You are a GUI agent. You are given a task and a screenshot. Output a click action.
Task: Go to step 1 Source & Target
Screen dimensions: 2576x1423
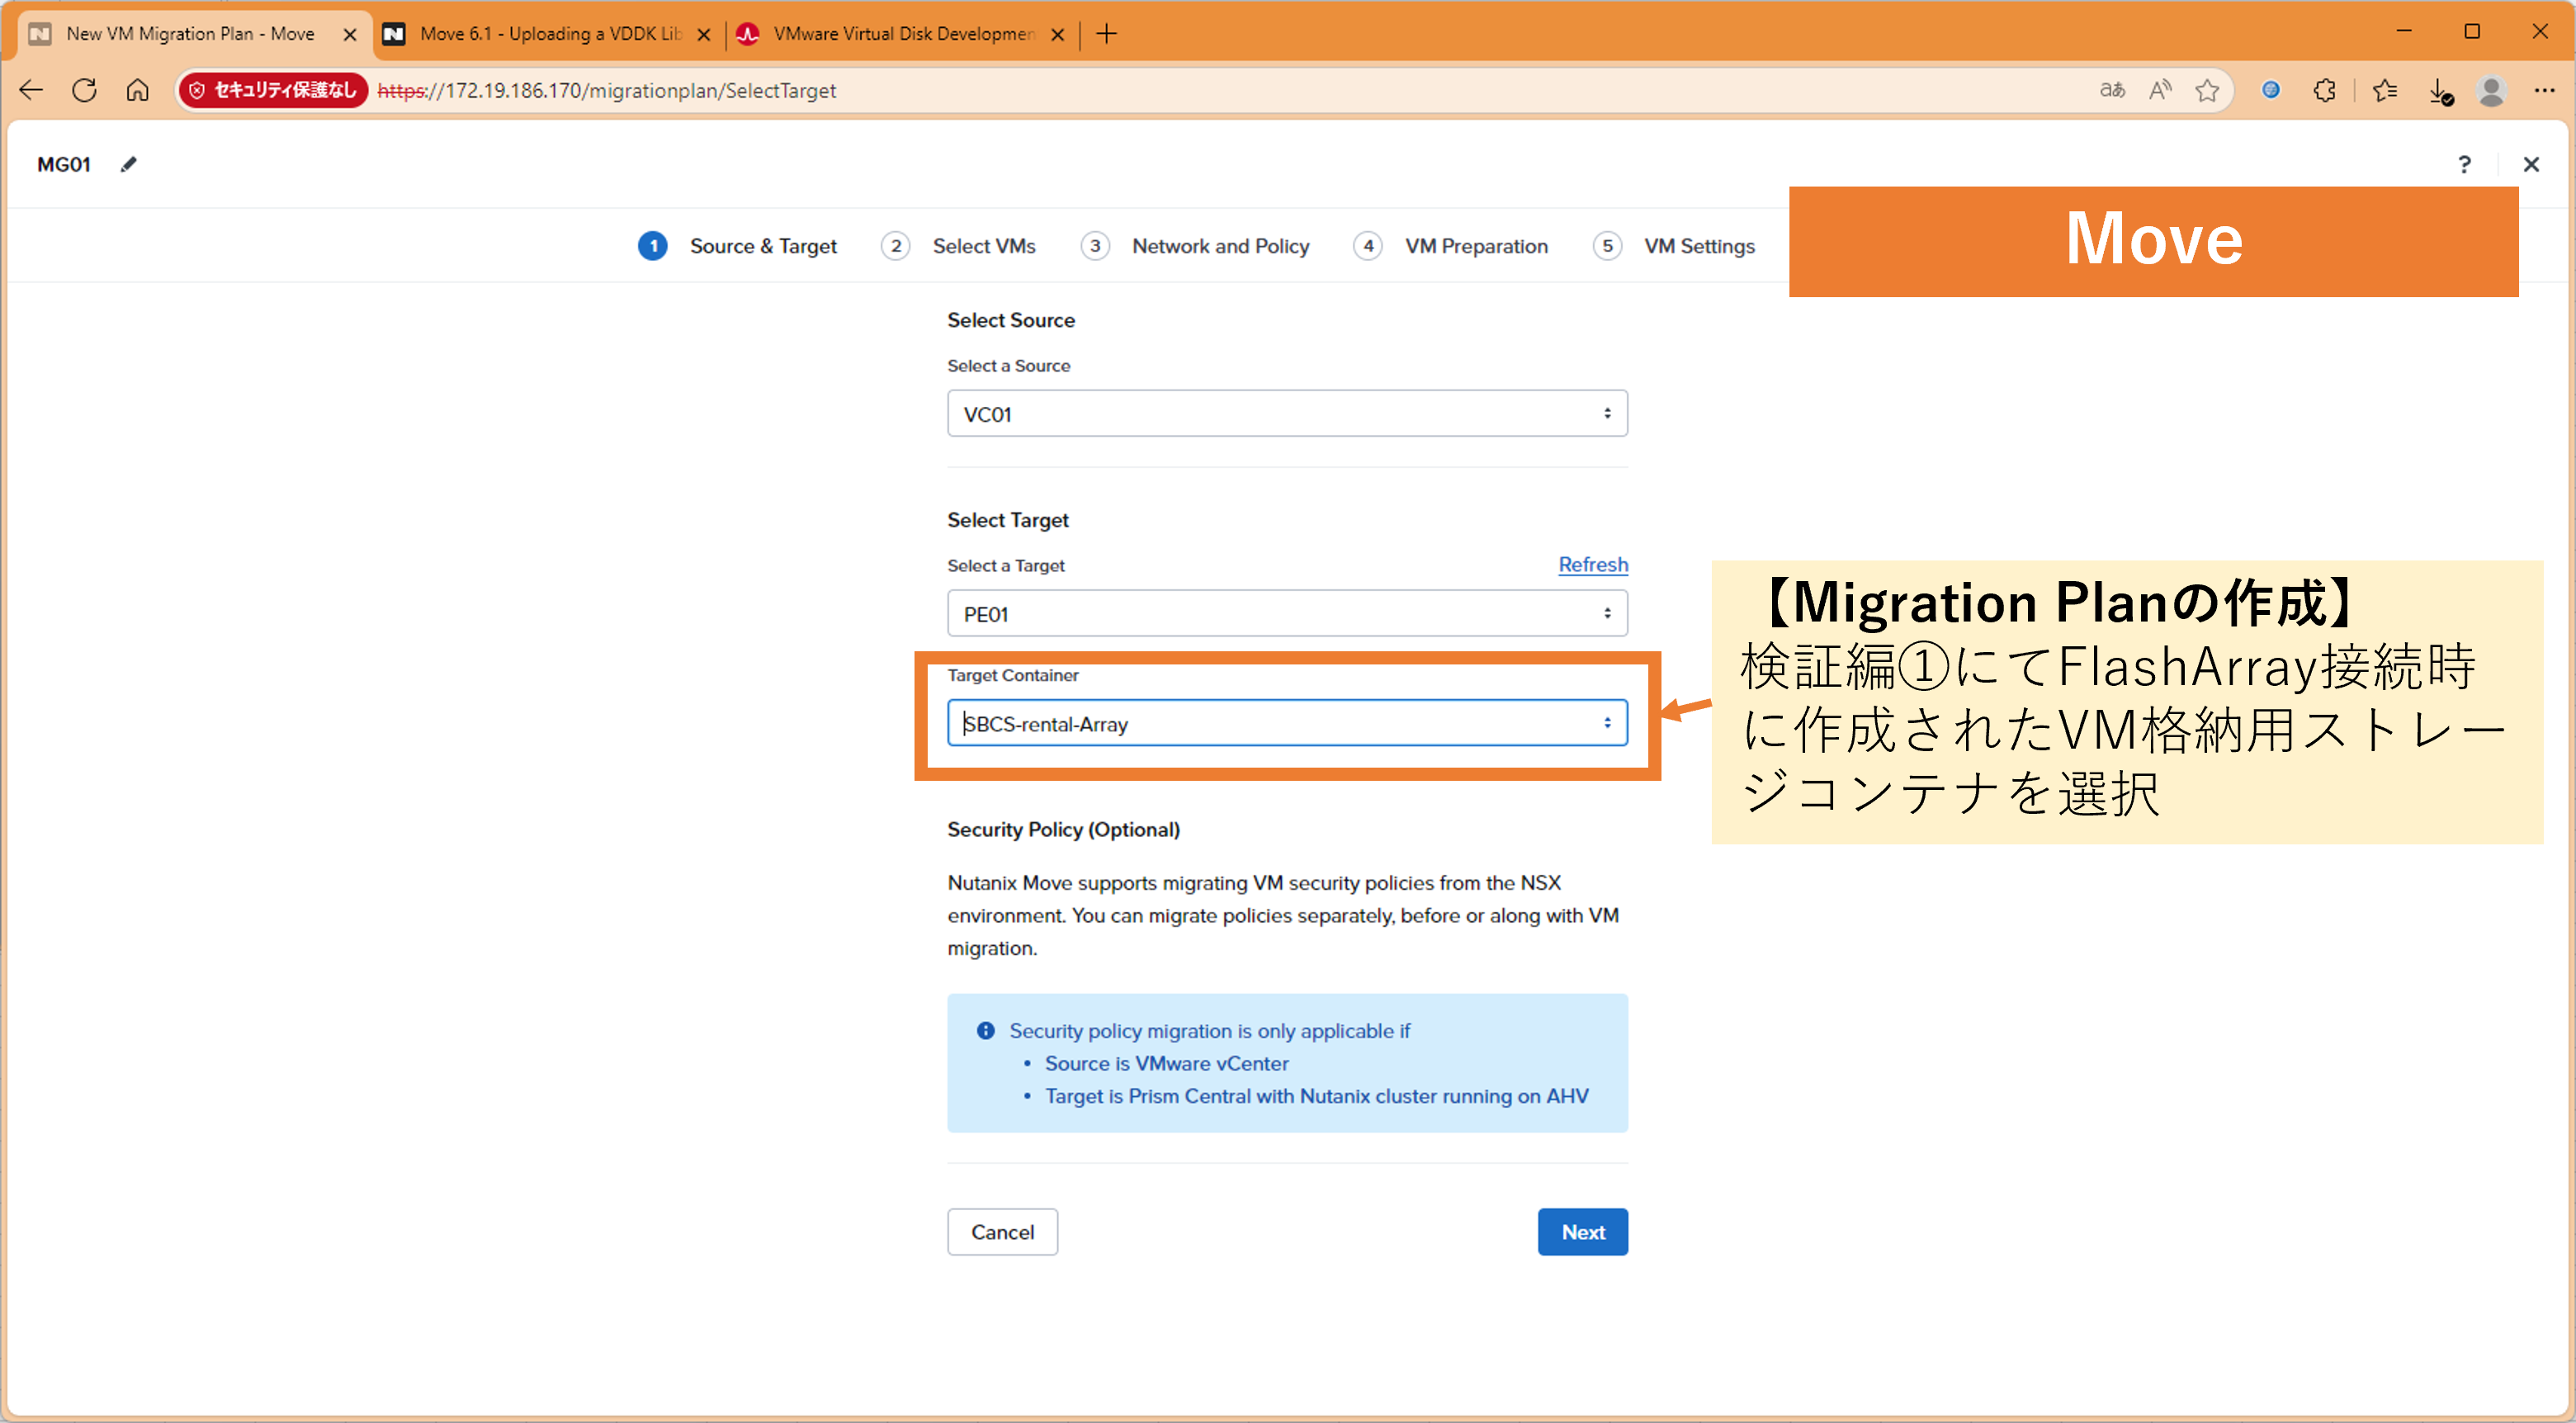point(738,246)
